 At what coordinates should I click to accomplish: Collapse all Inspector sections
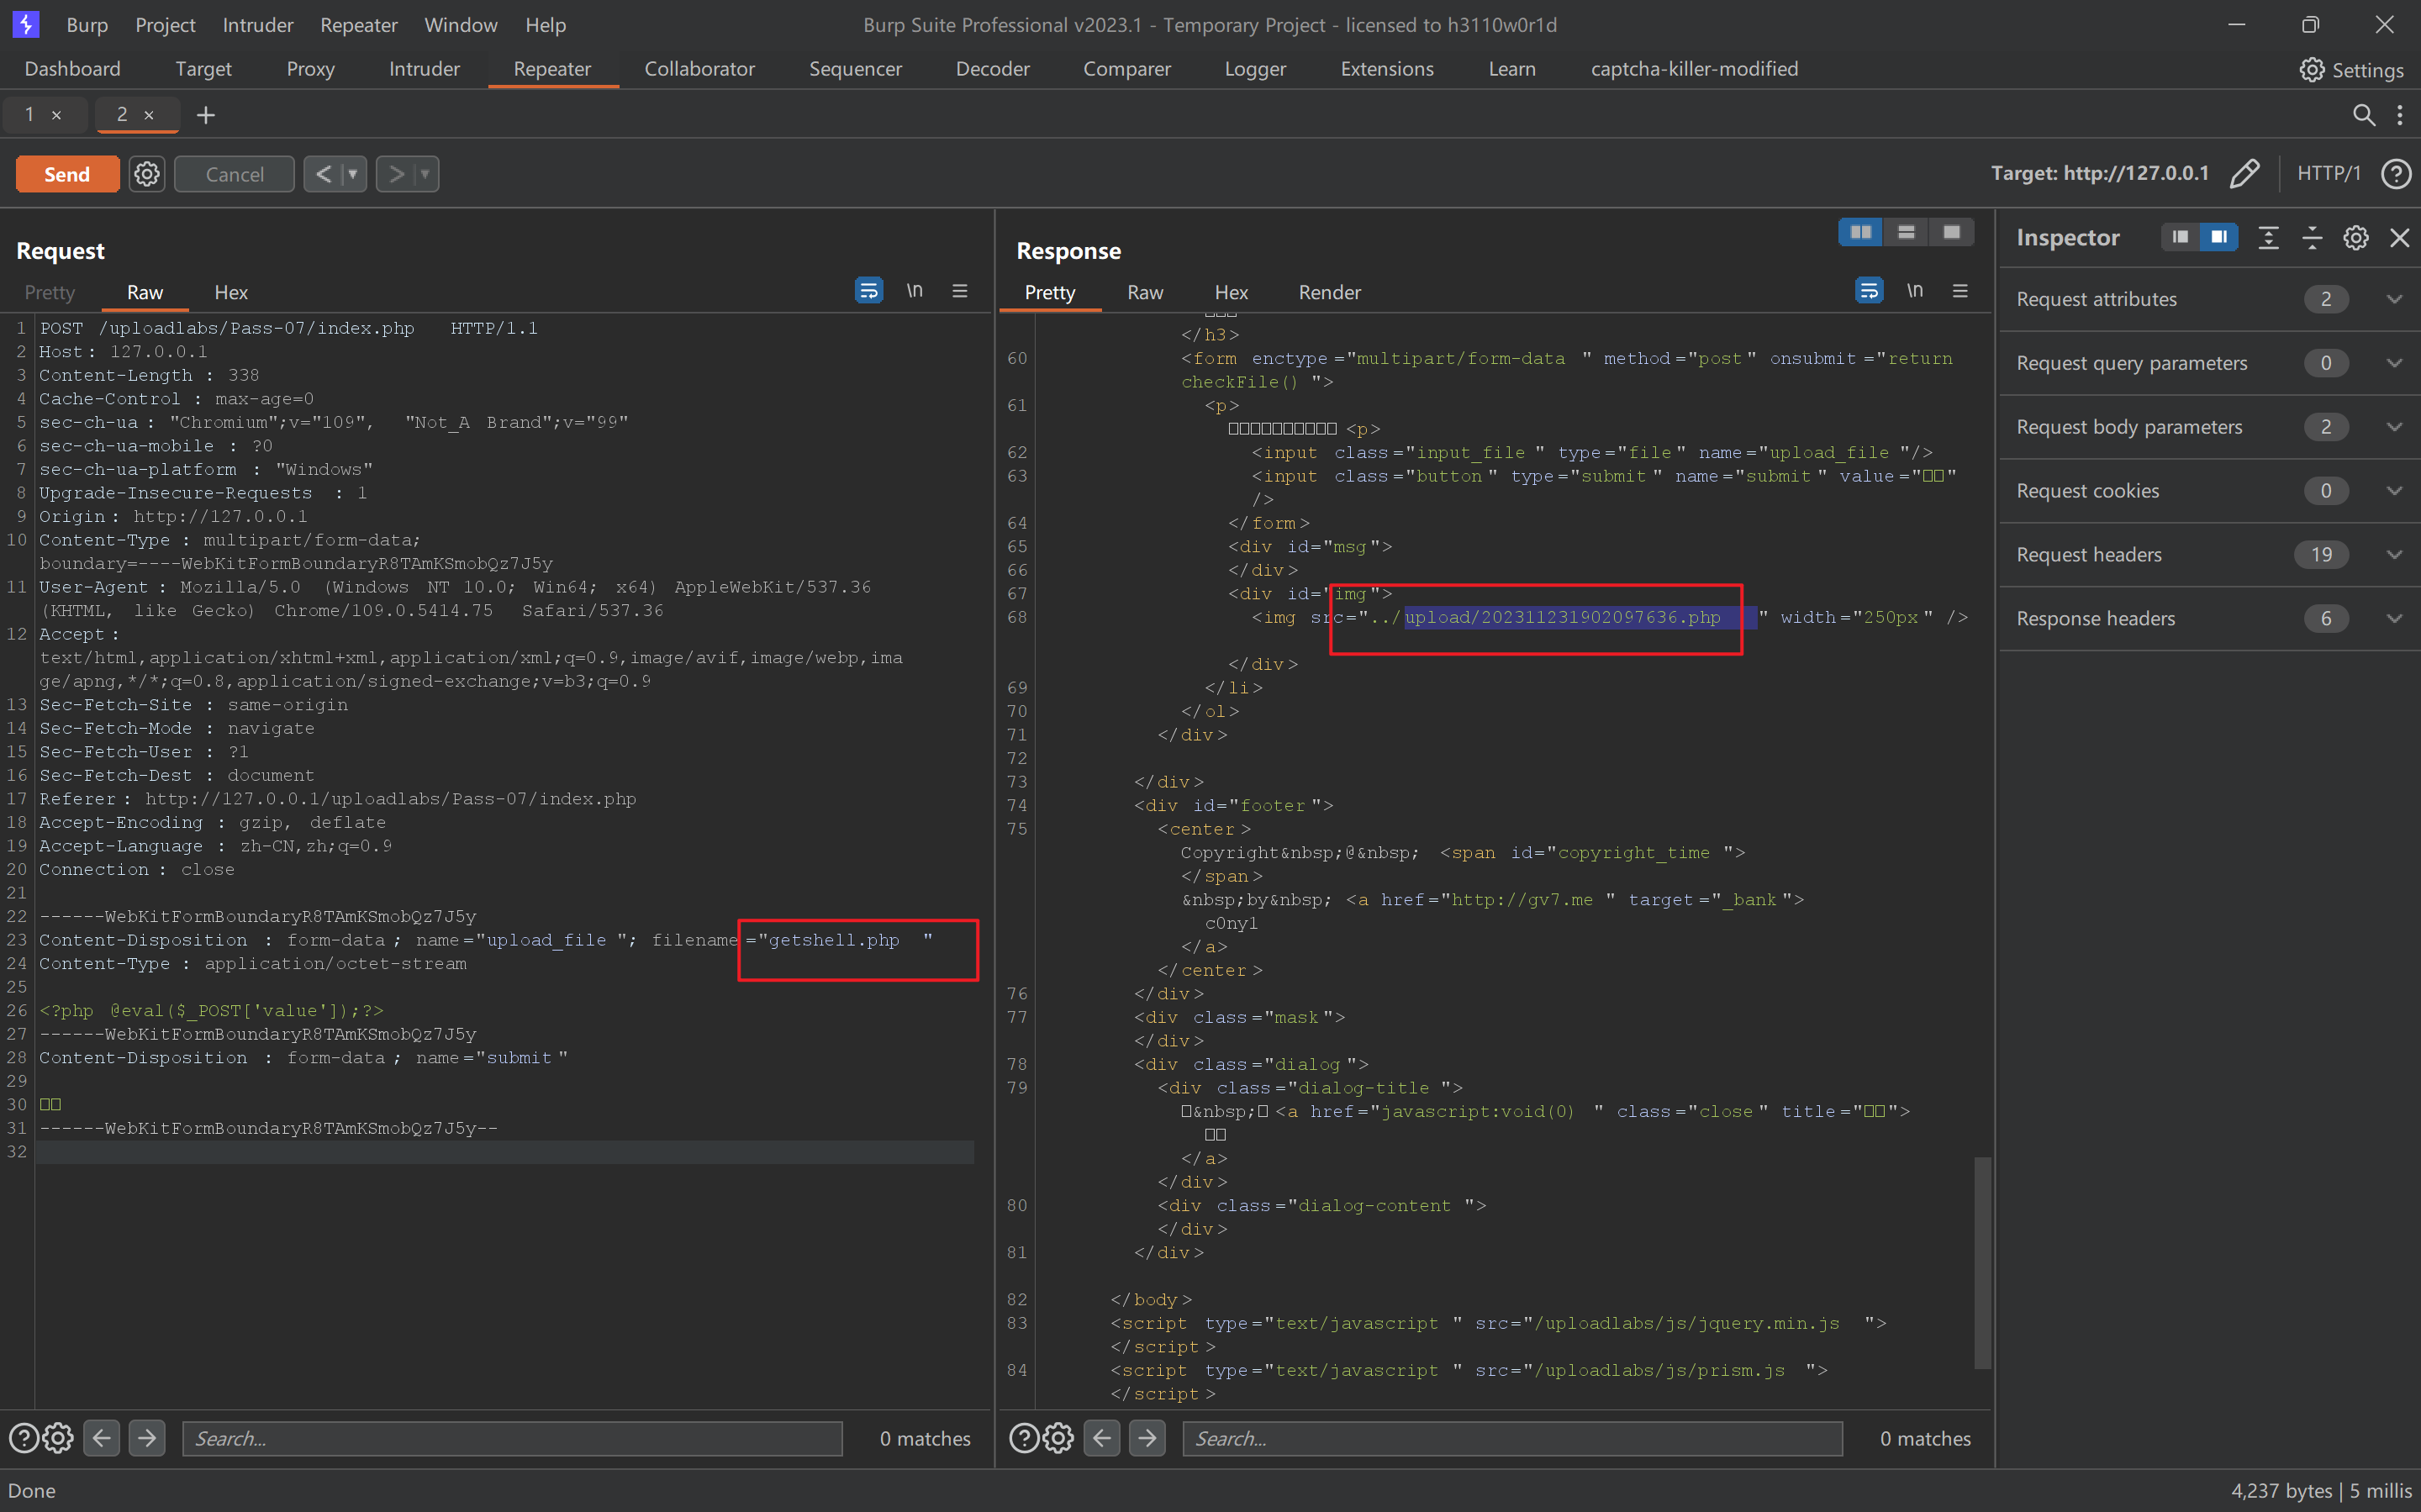2312,237
